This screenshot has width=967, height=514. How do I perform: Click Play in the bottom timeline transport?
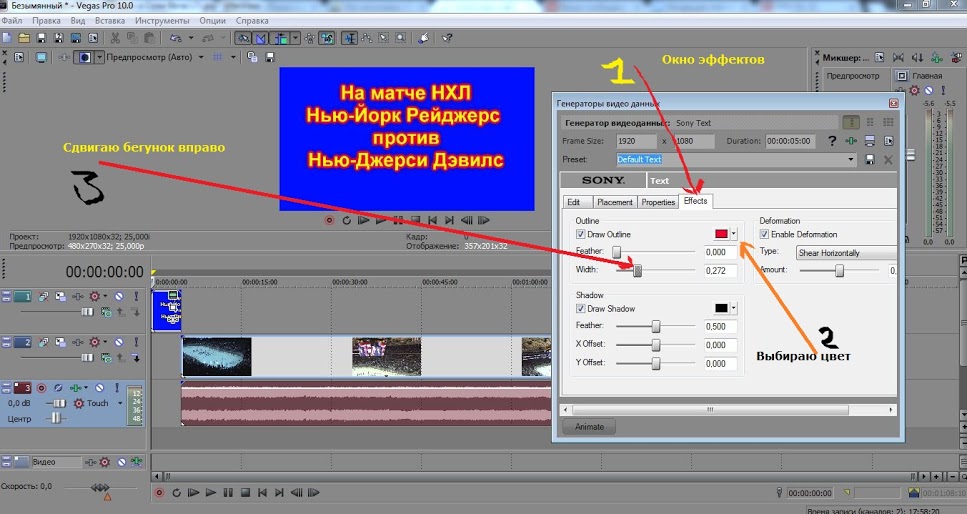[x=211, y=493]
